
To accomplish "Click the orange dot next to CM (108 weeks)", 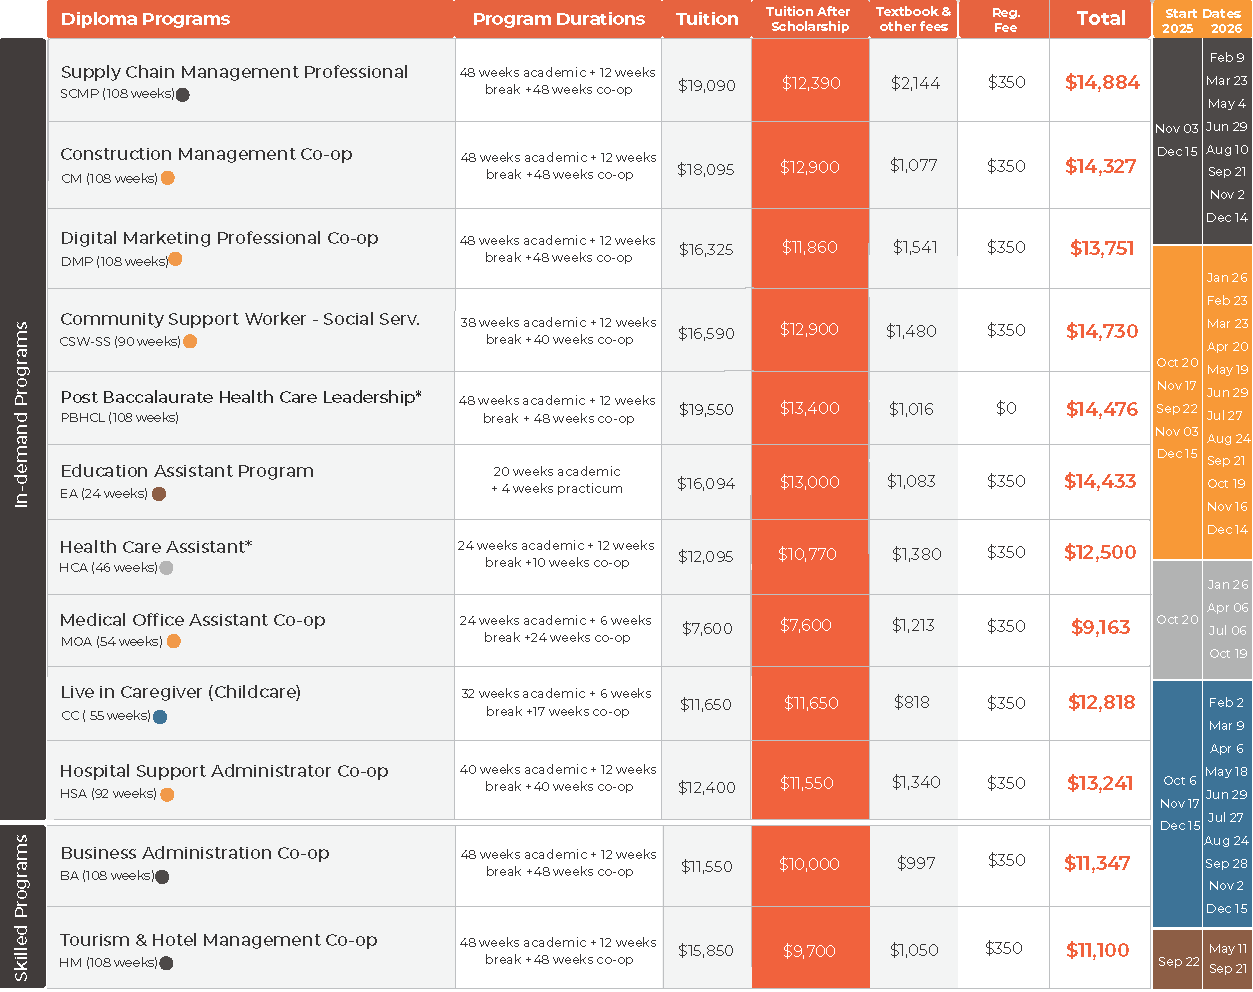I will click(168, 178).
